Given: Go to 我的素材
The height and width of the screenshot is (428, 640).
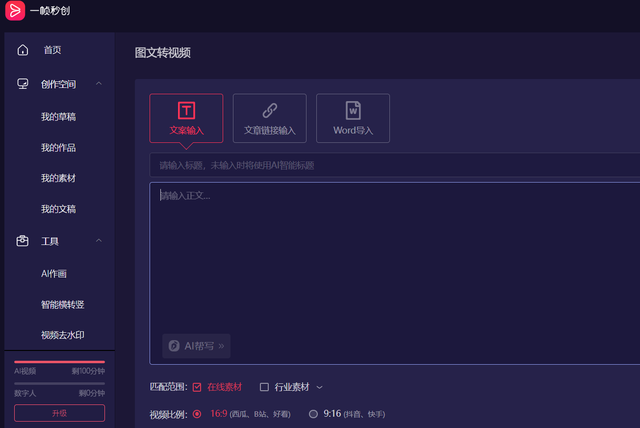Looking at the screenshot, I should [58, 178].
